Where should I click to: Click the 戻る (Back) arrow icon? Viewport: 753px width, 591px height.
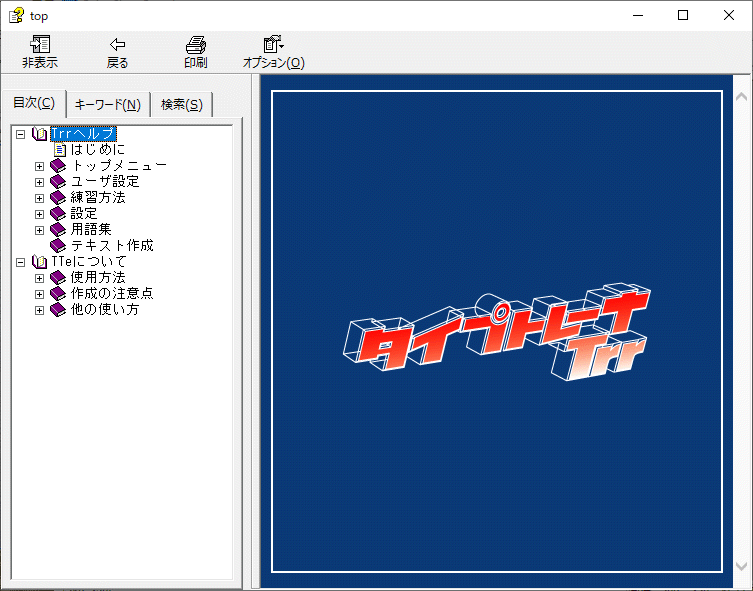[118, 45]
